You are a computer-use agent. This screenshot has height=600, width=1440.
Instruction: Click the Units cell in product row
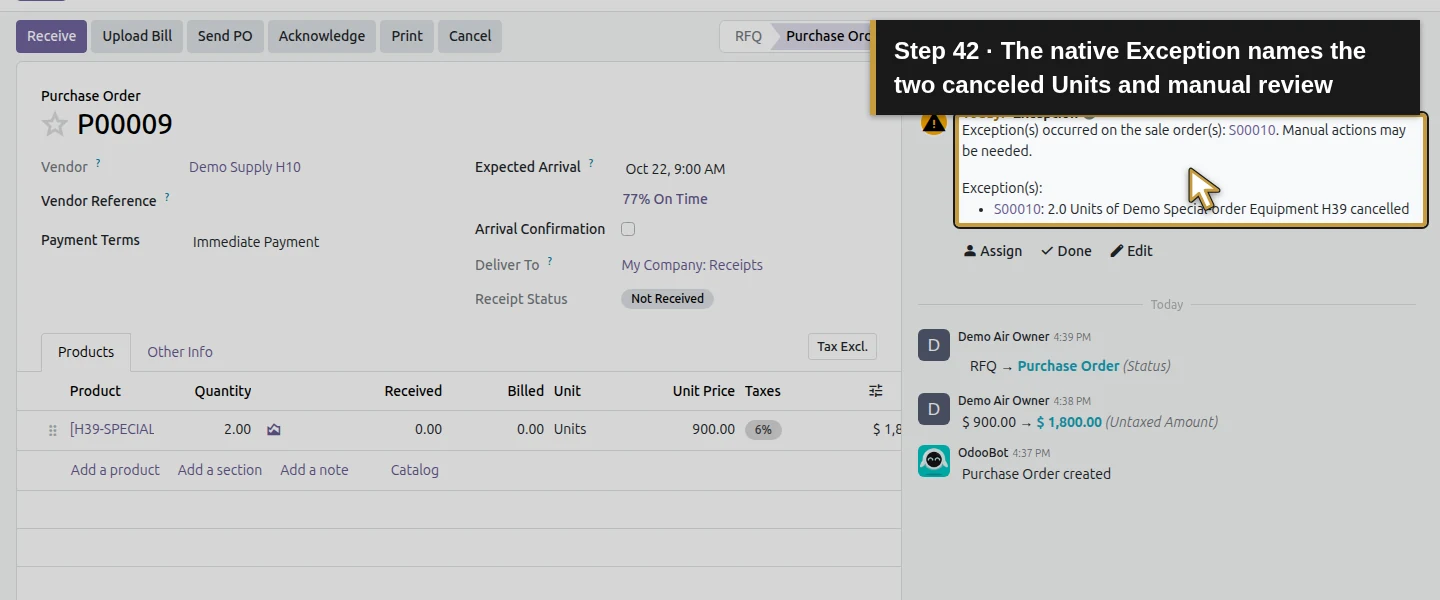tap(570, 429)
